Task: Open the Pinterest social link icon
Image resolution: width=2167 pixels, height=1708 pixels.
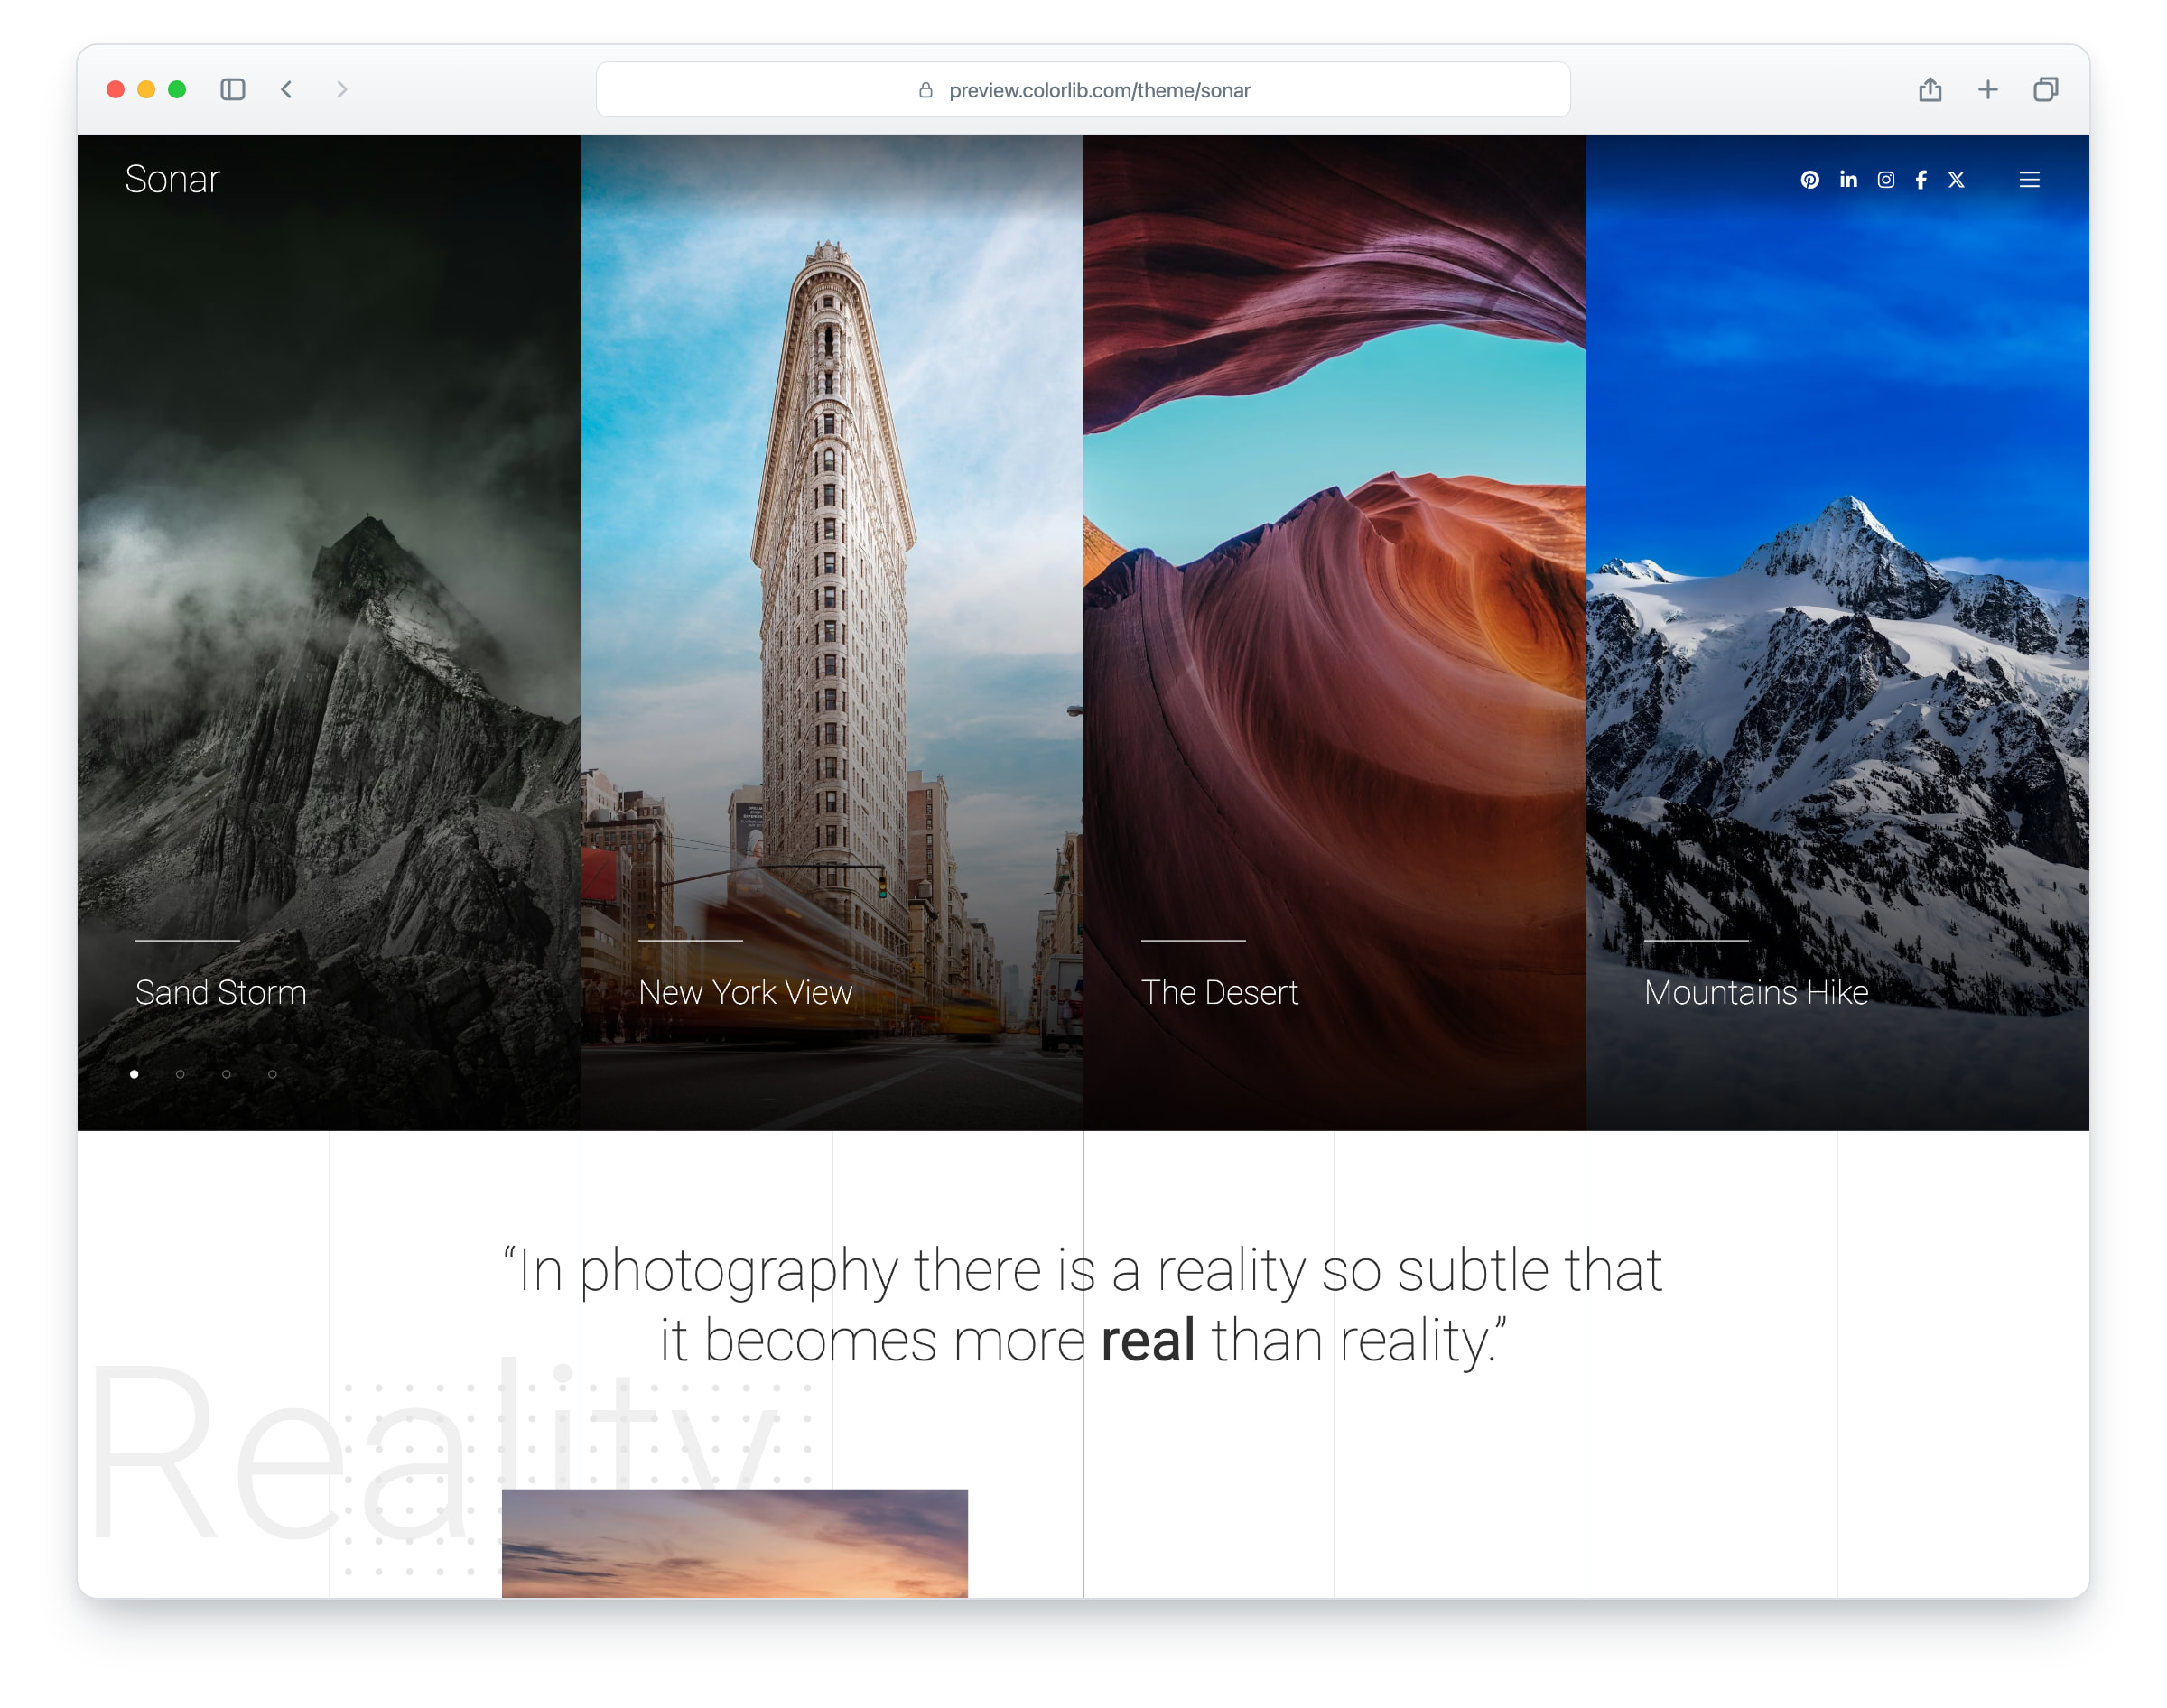Action: click(1809, 180)
